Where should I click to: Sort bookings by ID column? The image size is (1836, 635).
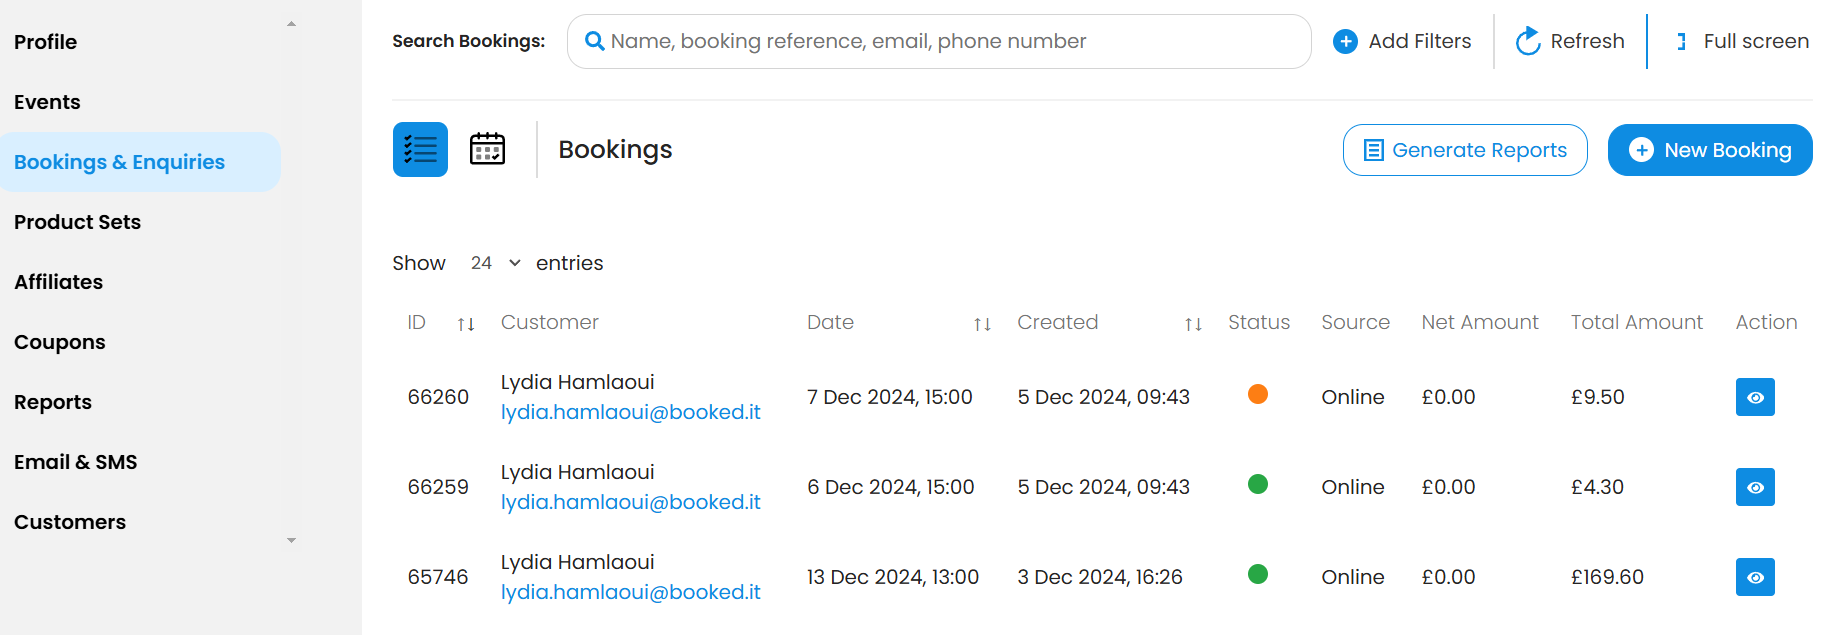click(x=465, y=323)
